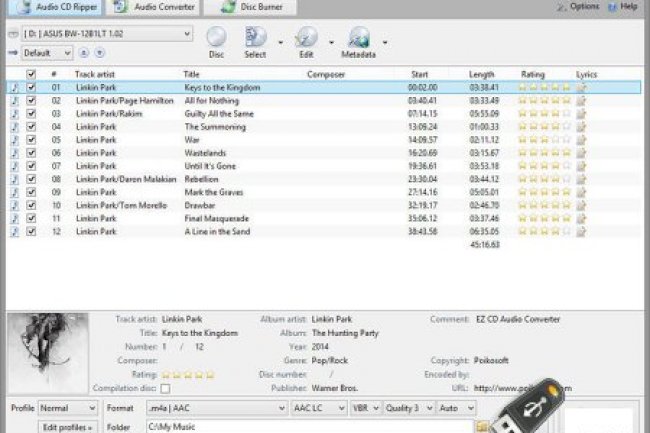
Task: Click the music note icon for track 10
Action: coord(15,205)
